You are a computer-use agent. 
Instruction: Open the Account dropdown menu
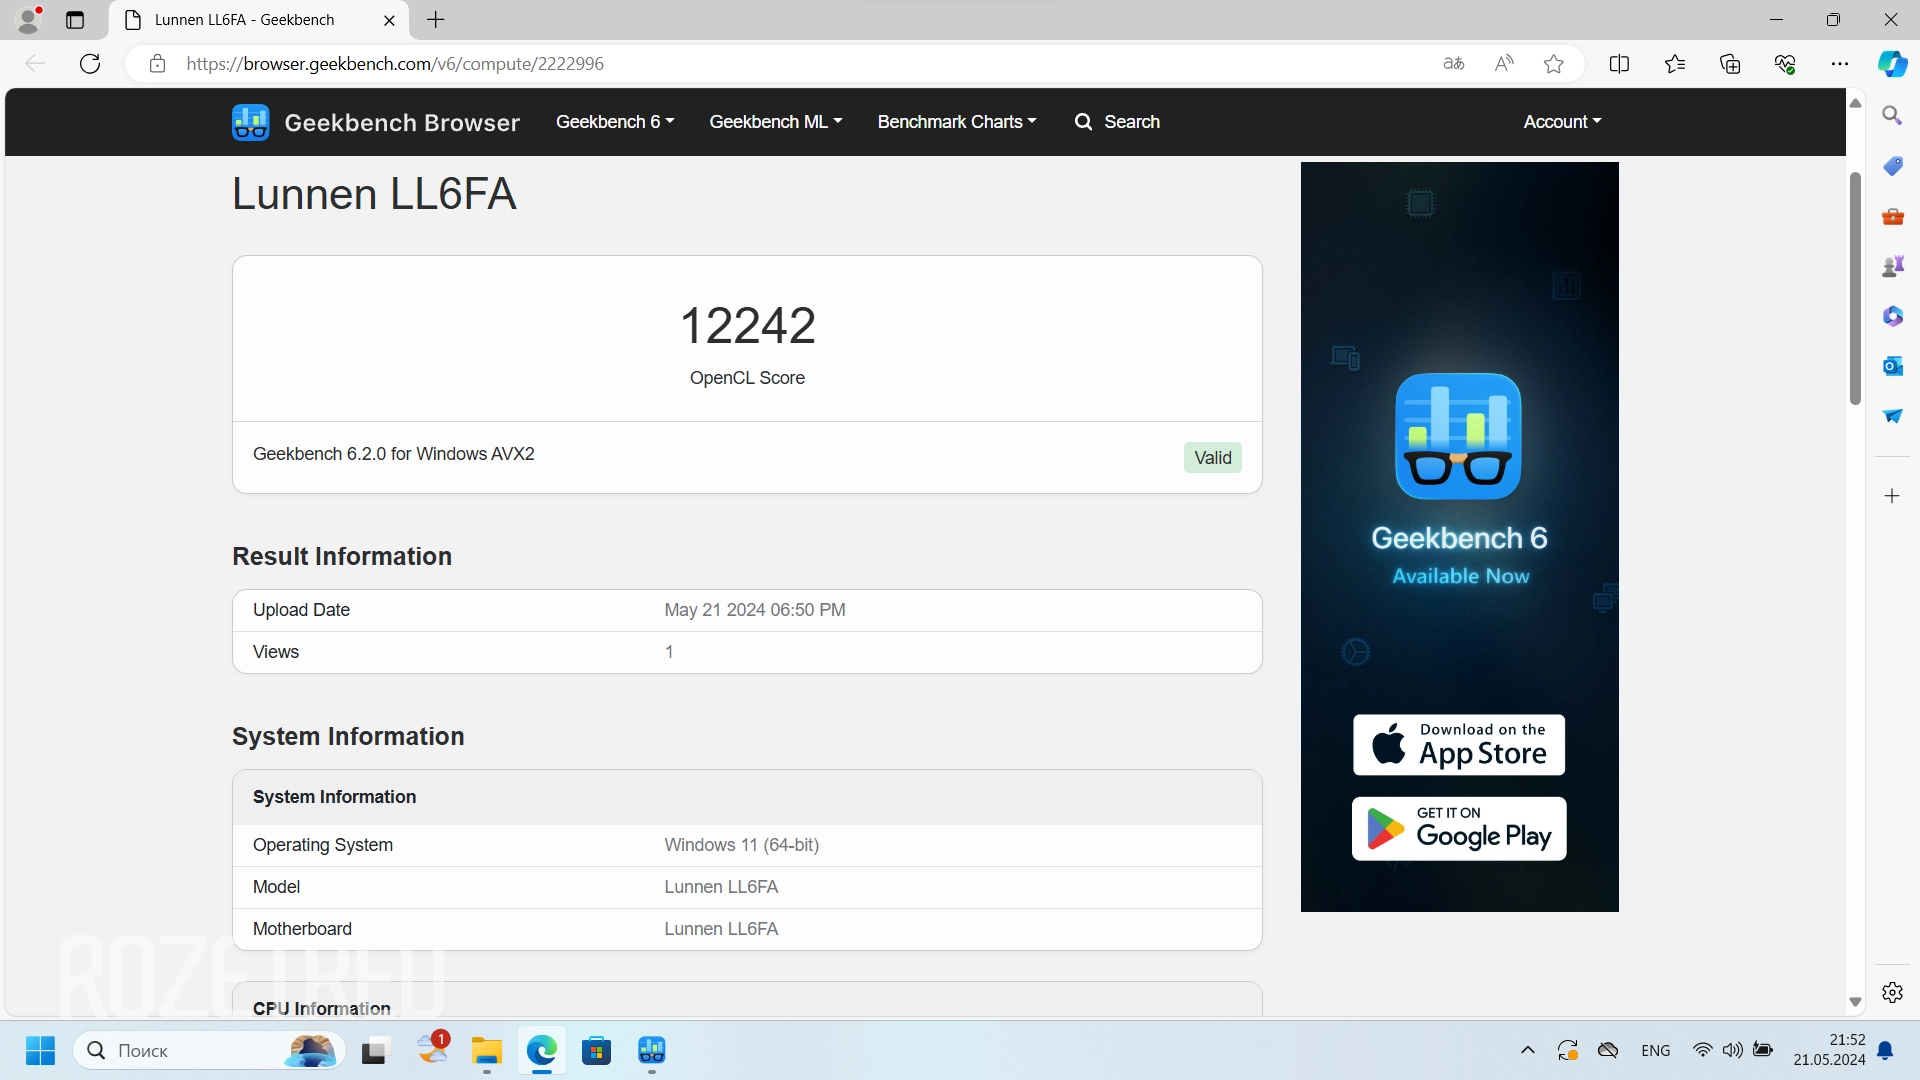click(x=1562, y=122)
